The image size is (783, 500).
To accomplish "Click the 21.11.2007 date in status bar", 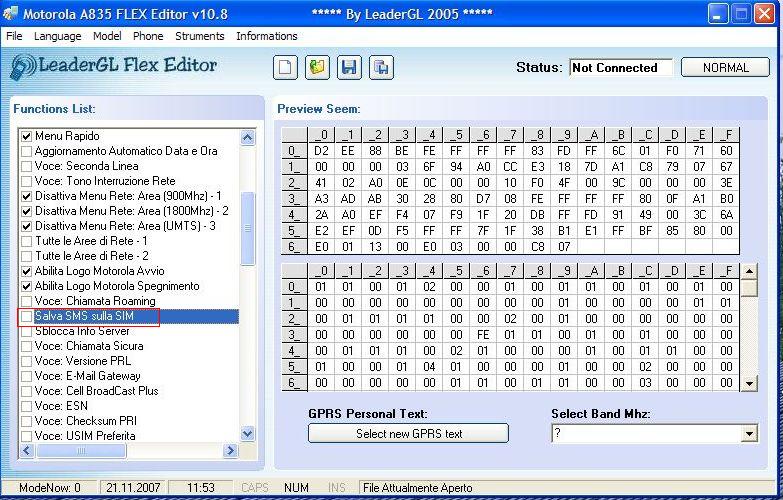I will coord(133,488).
